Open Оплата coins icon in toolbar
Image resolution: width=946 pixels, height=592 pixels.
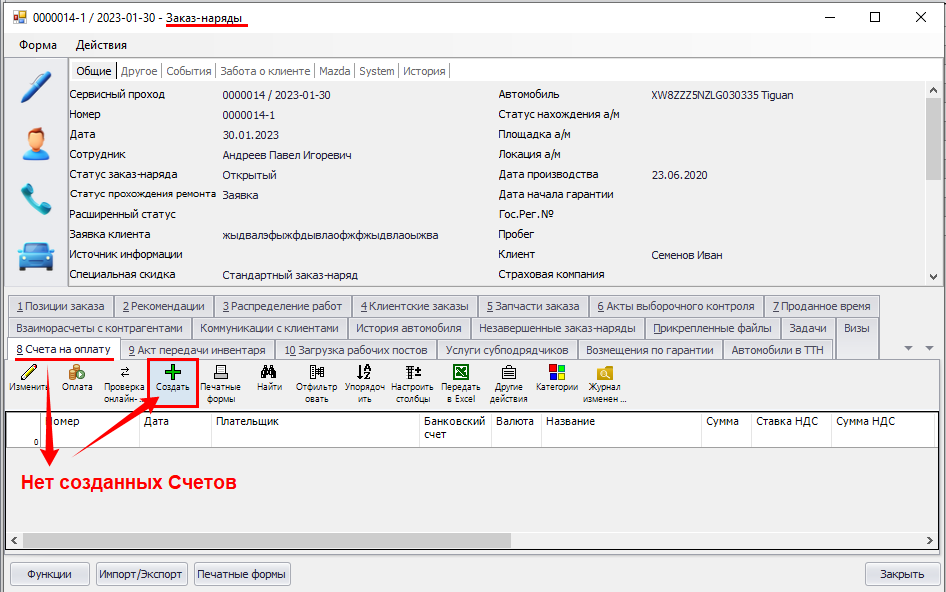pos(76,373)
